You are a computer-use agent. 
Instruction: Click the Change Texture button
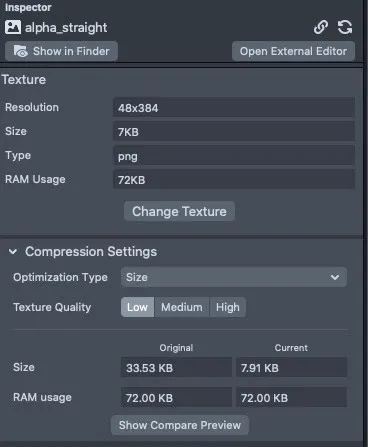(x=179, y=211)
